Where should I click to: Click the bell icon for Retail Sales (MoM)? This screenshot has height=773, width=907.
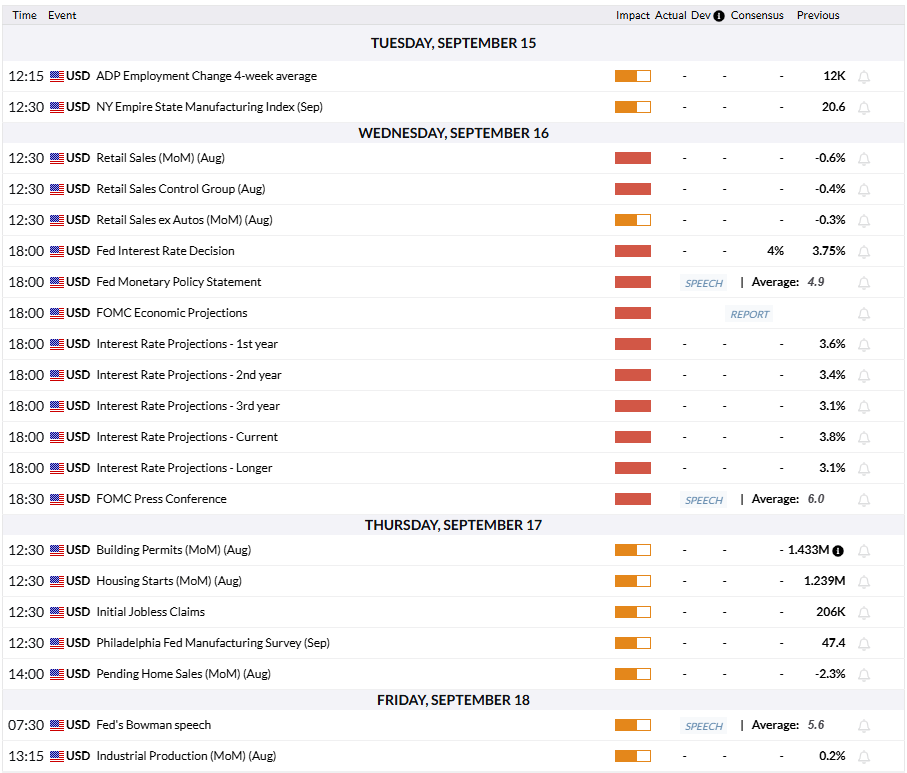tap(864, 159)
